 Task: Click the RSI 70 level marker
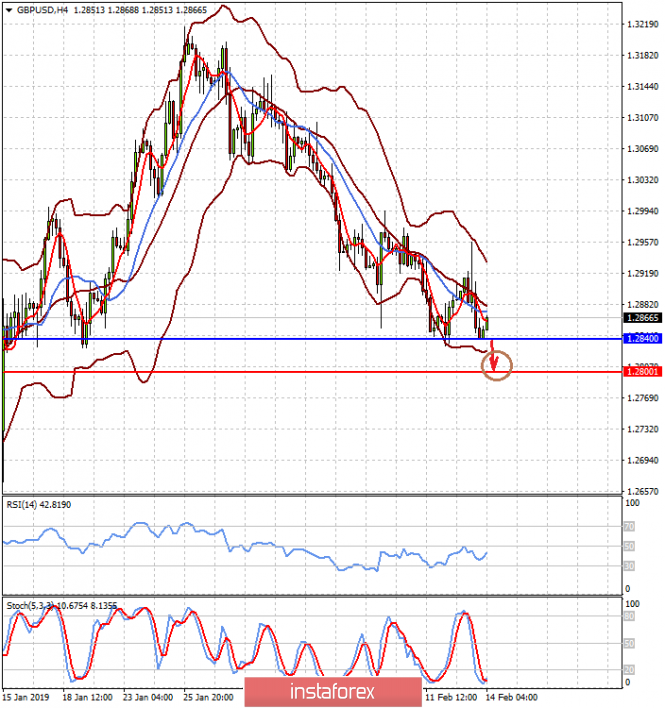pyautogui.click(x=630, y=525)
